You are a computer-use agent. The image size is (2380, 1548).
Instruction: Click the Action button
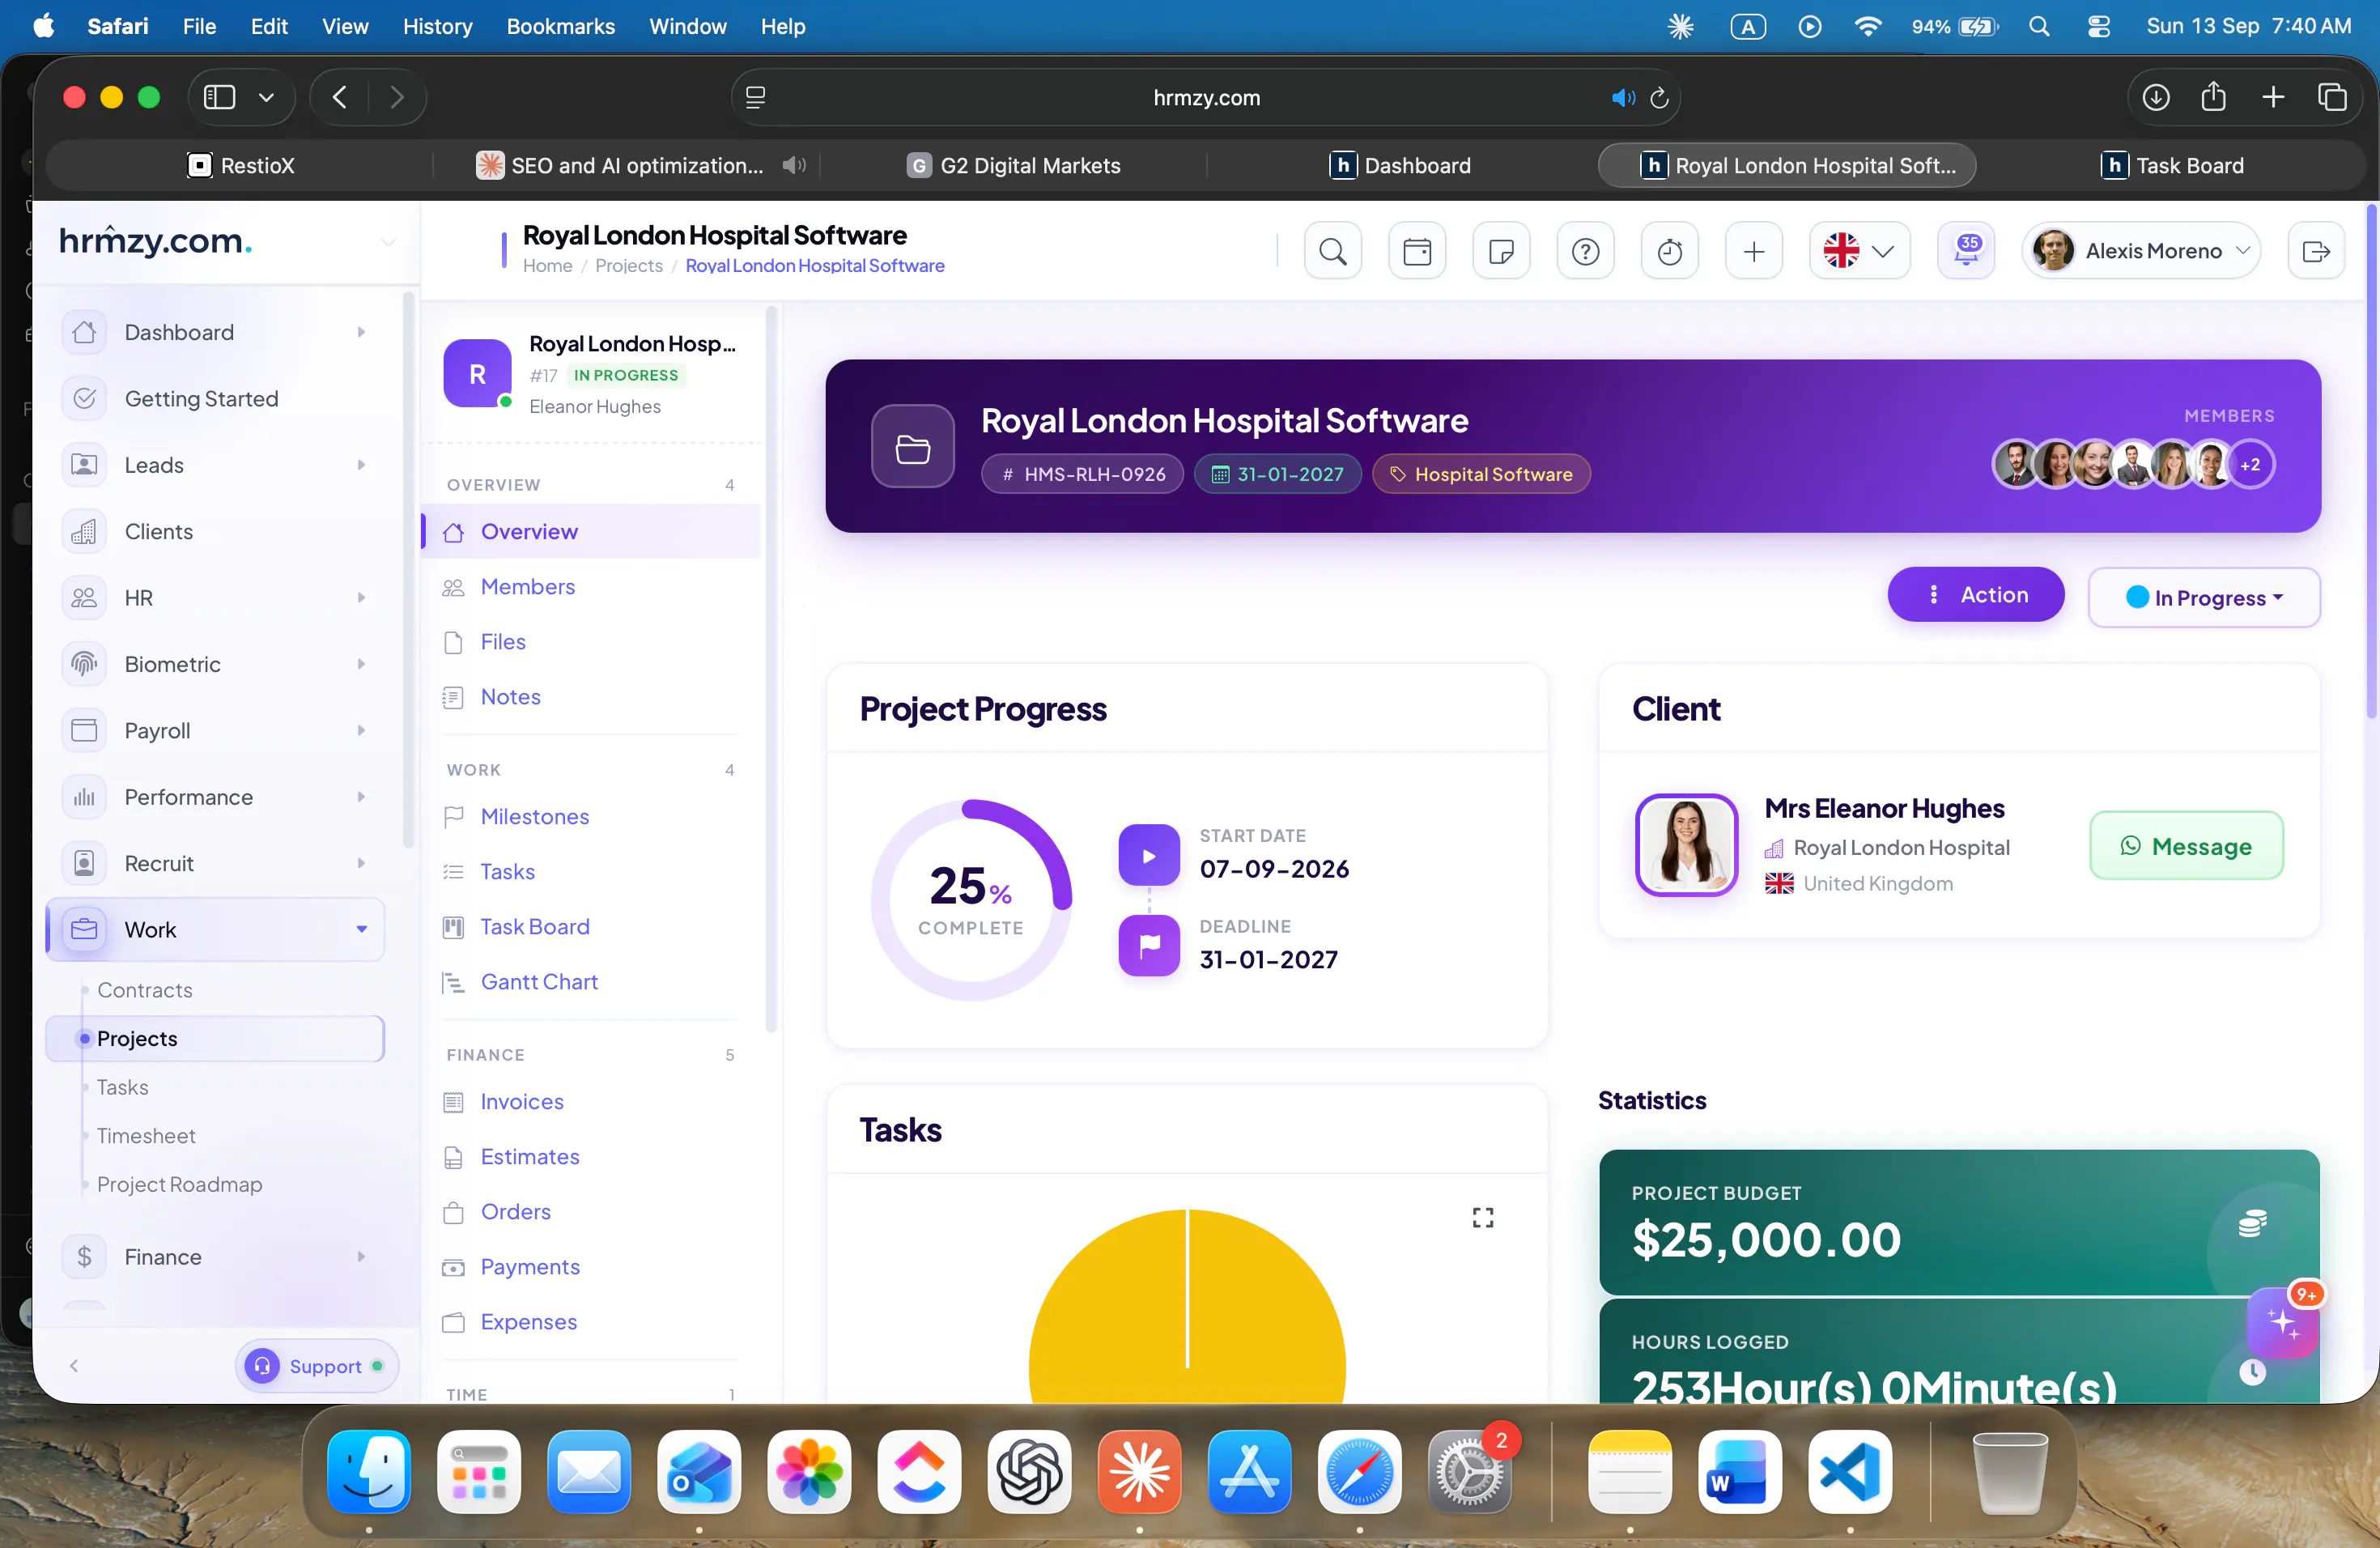point(1975,594)
